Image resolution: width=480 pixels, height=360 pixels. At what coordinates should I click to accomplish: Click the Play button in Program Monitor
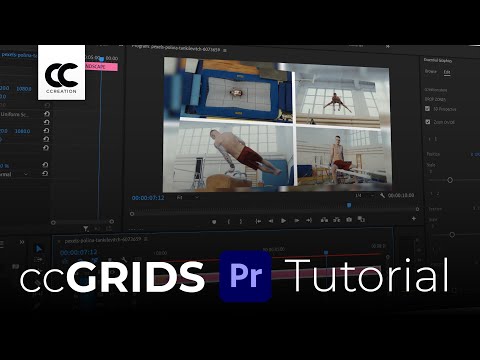(283, 221)
